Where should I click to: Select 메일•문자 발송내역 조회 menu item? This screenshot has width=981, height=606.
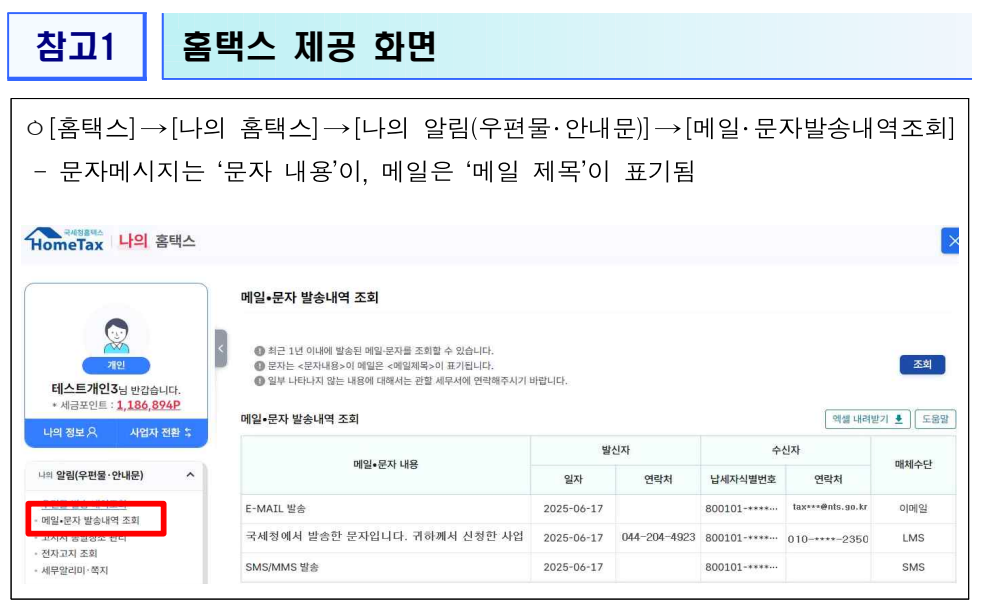coord(90,520)
